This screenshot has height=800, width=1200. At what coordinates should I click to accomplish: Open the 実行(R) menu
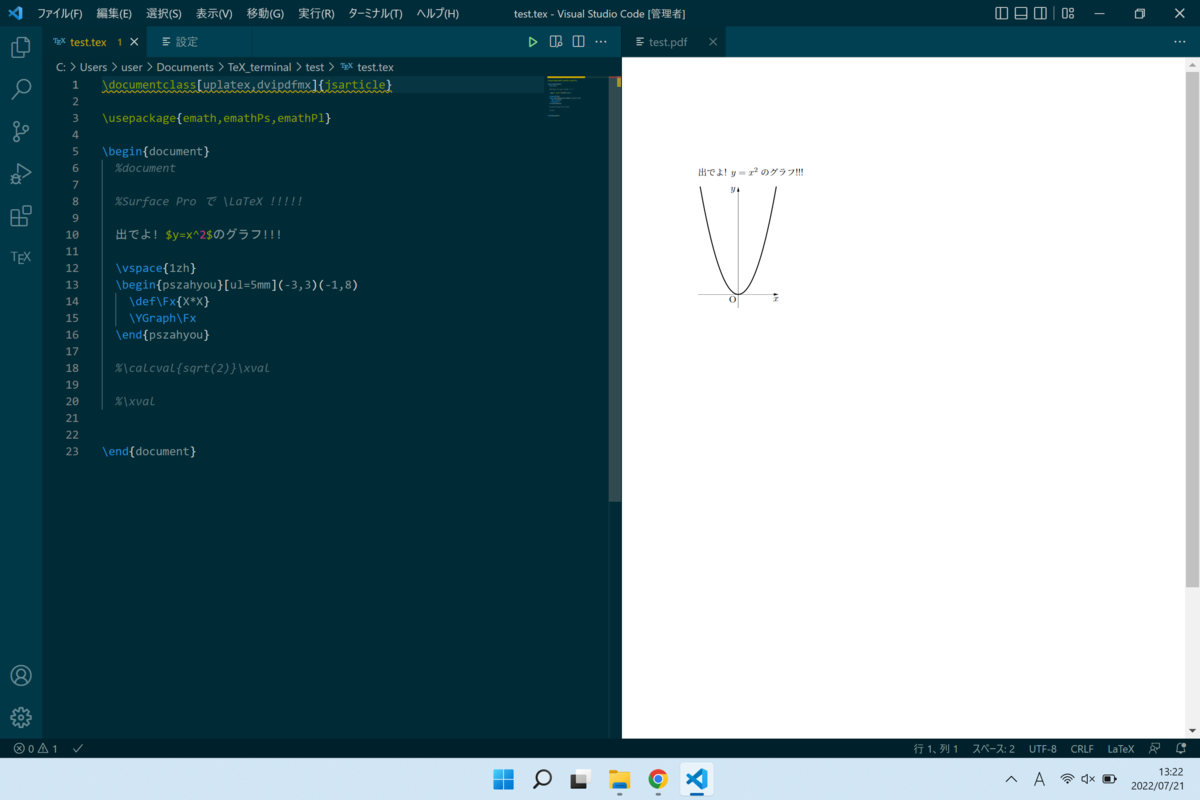pos(316,13)
